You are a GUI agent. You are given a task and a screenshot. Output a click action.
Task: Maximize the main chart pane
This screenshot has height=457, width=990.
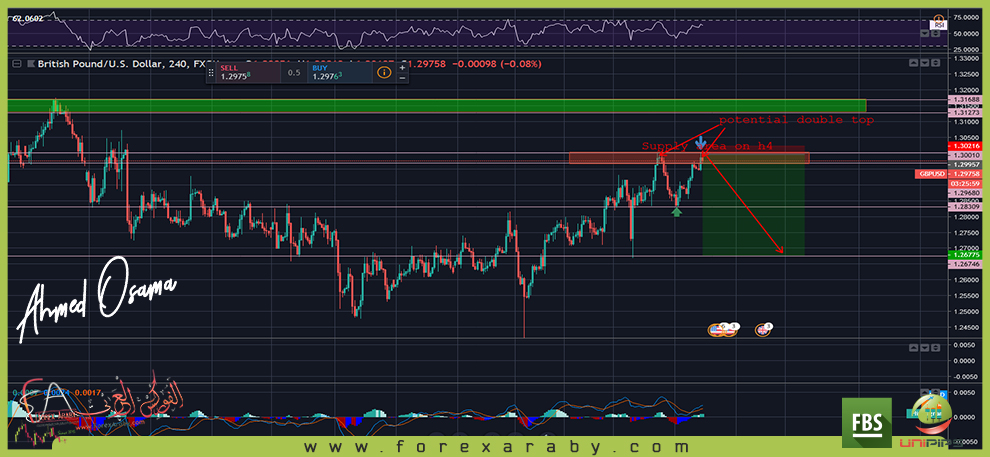936,63
